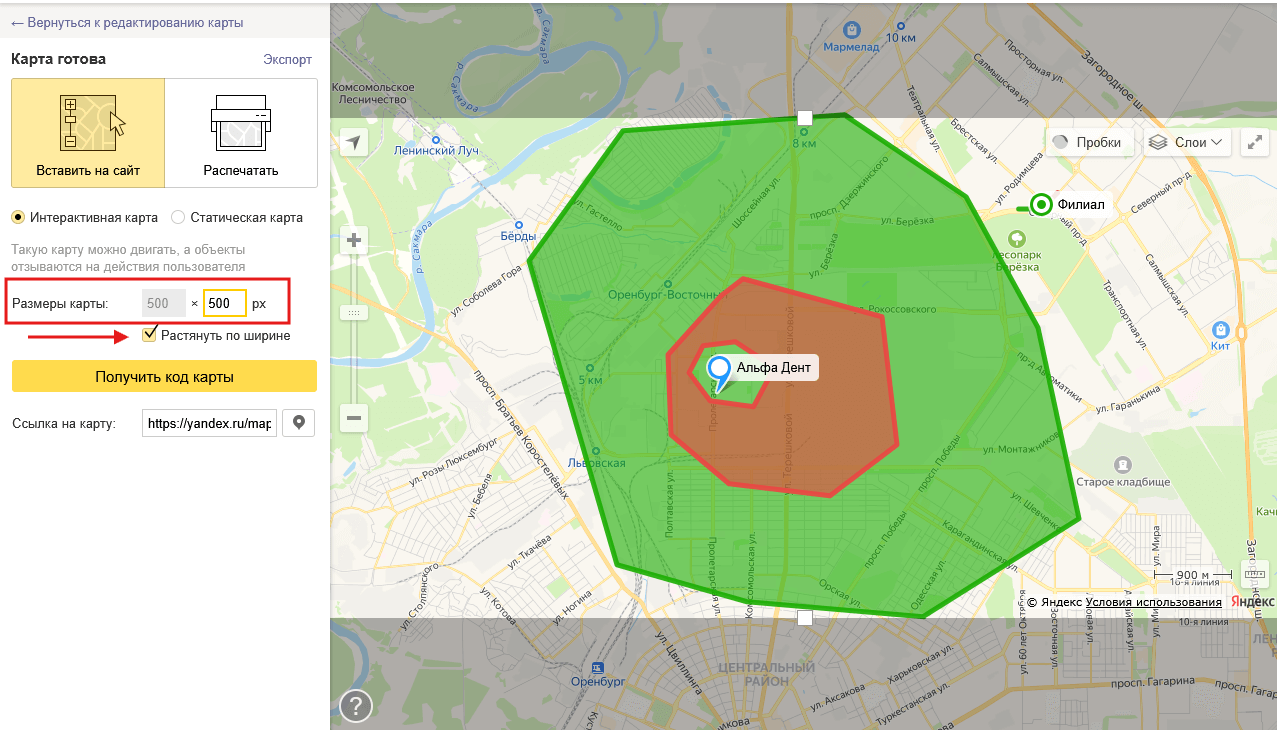Focus the map height input field

coord(225,303)
